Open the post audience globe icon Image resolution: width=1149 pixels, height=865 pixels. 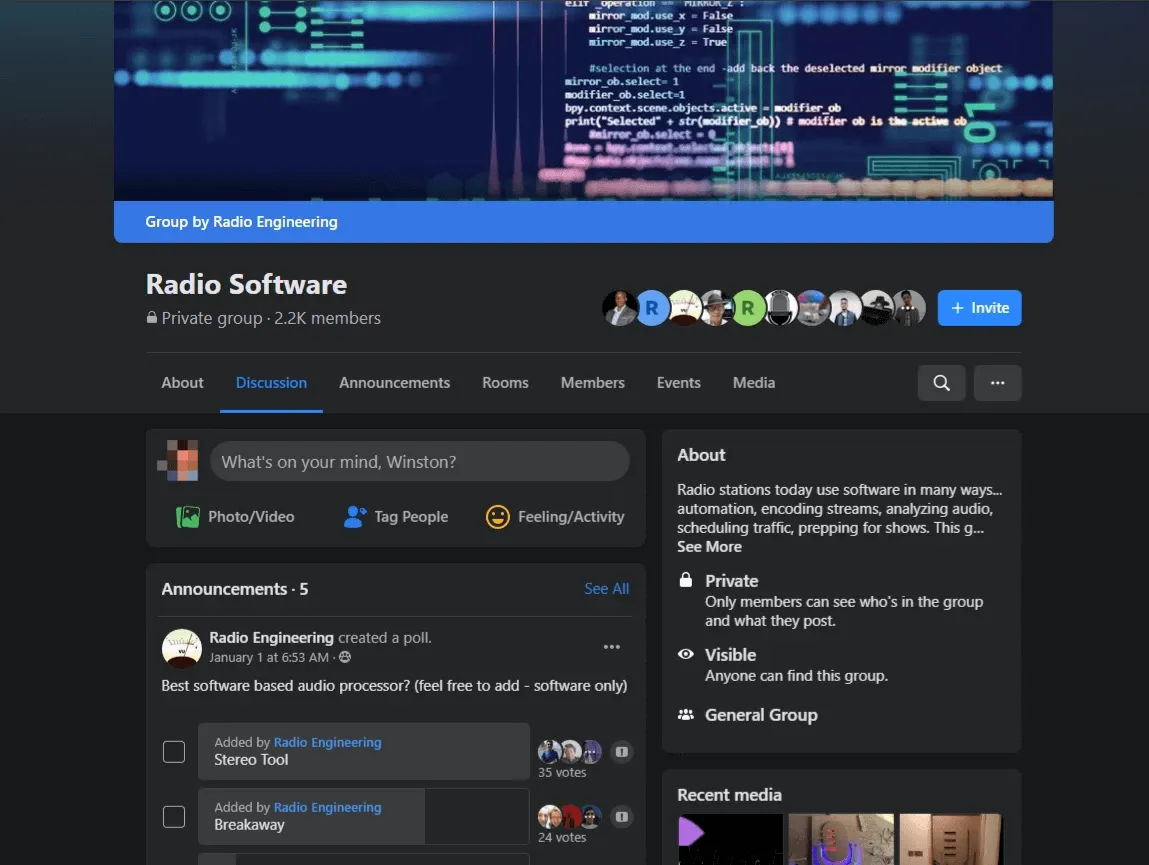pos(345,657)
